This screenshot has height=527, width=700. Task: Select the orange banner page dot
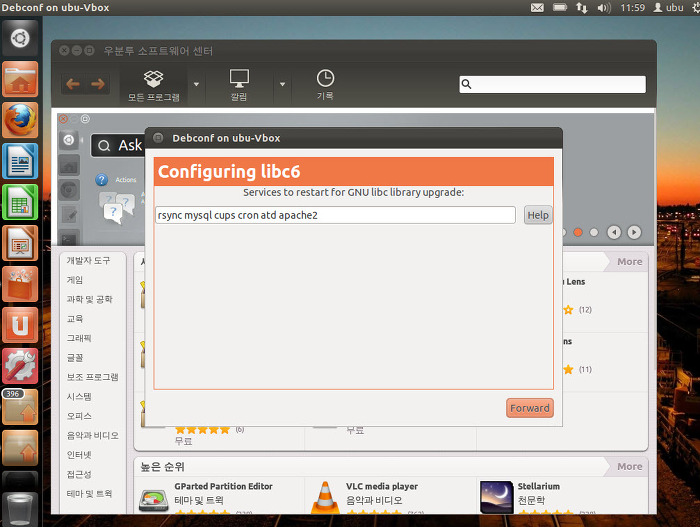tap(577, 232)
